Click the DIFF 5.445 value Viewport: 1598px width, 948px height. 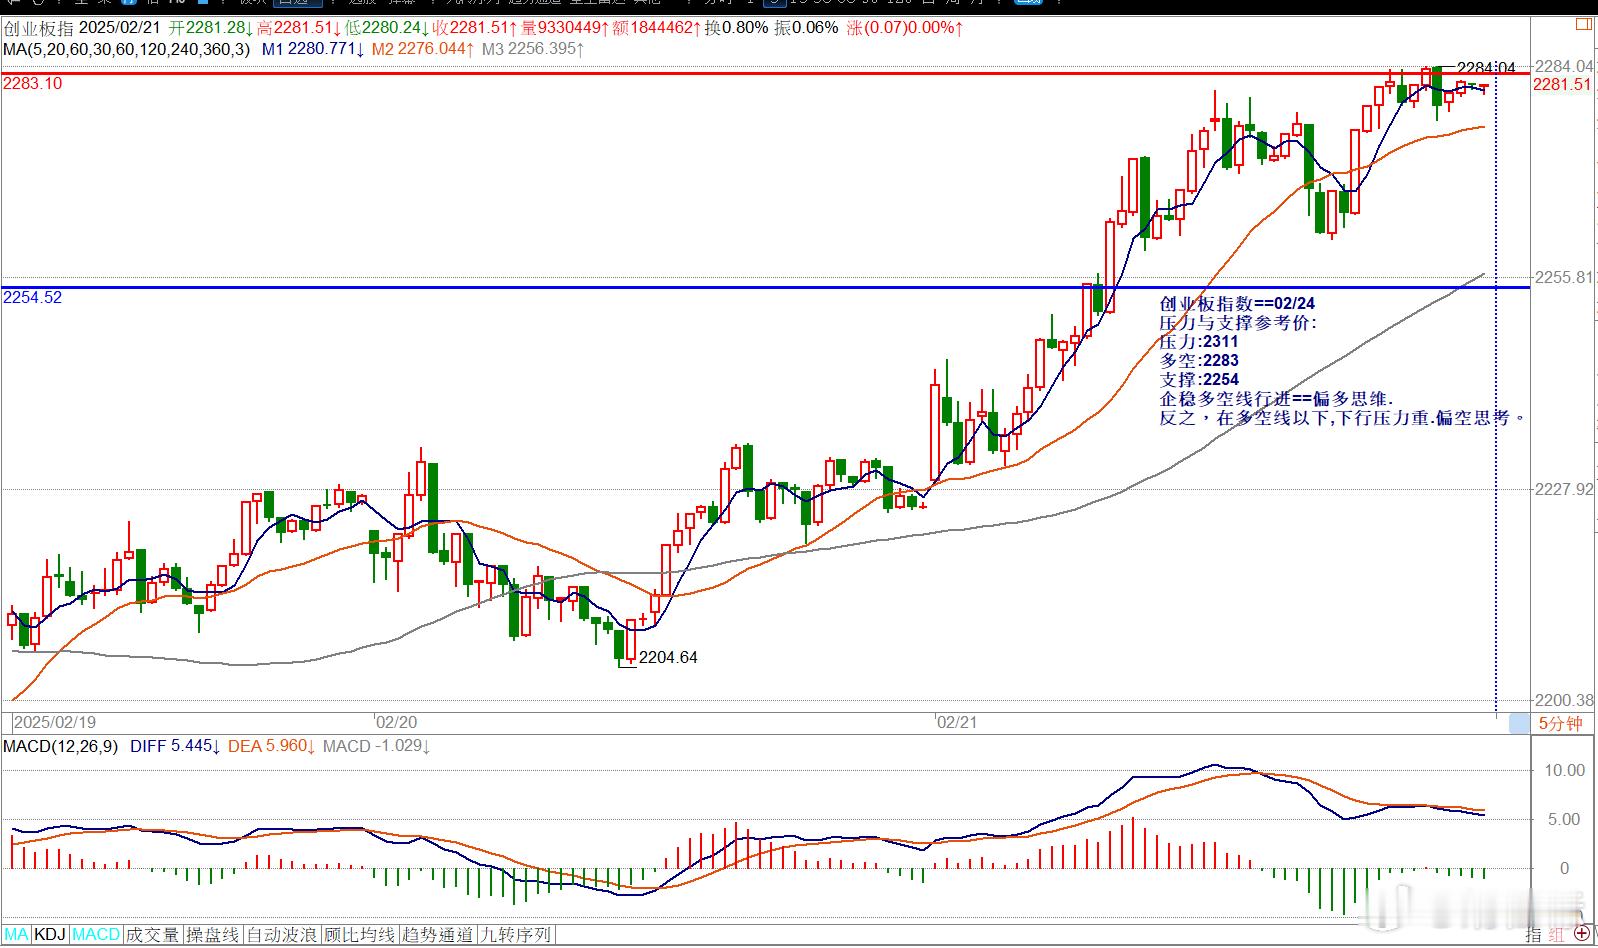coord(176,746)
